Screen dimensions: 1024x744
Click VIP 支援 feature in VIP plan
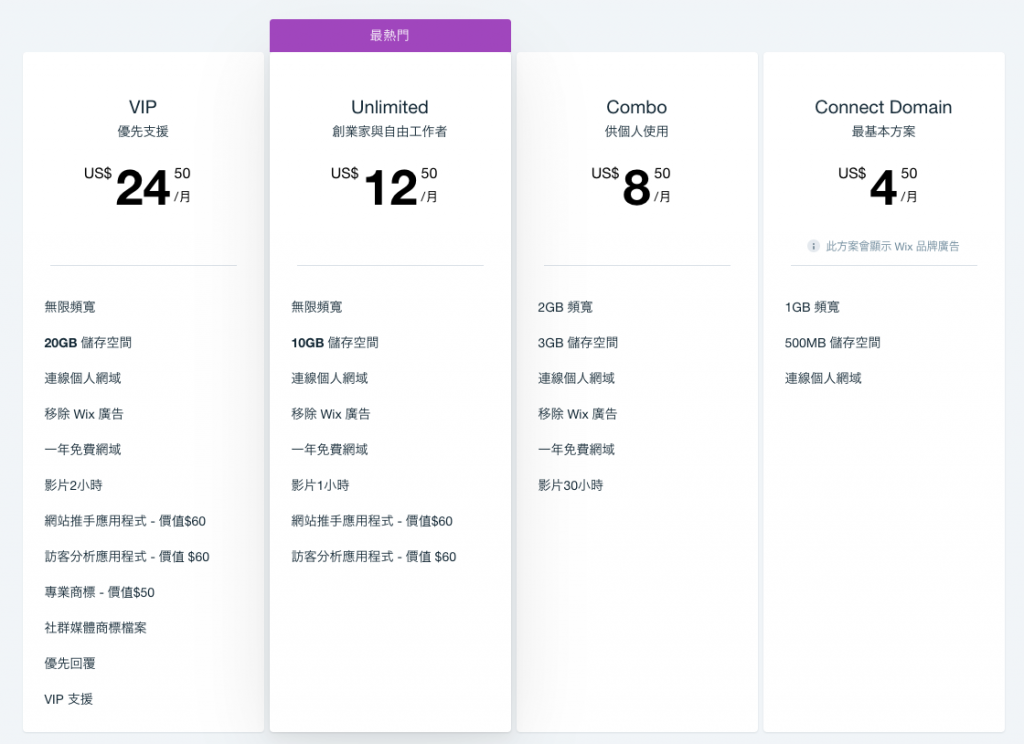(x=69, y=699)
